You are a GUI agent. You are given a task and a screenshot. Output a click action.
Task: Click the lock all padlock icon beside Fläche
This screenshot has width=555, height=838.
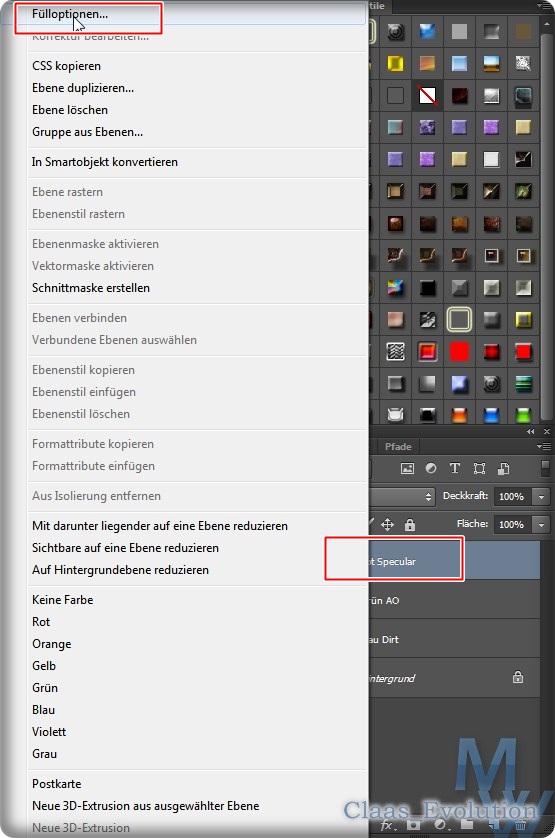click(x=410, y=525)
